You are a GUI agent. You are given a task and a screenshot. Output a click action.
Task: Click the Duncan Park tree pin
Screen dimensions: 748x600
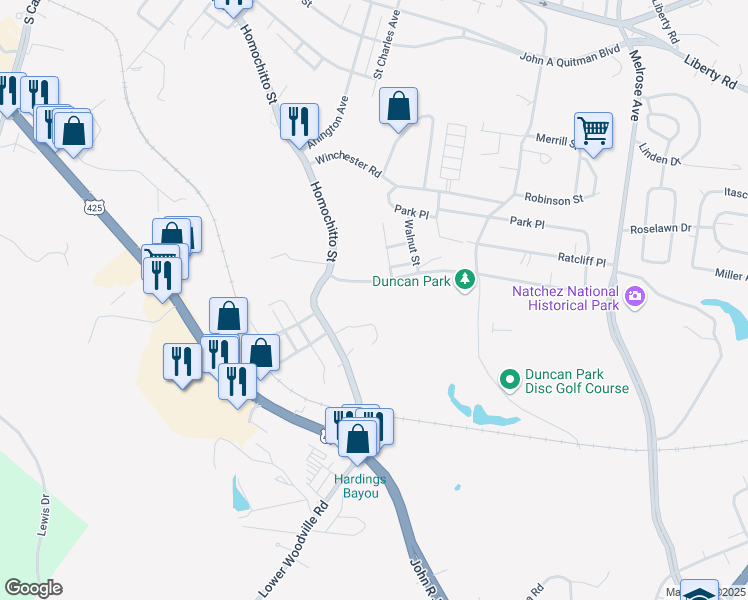465,279
